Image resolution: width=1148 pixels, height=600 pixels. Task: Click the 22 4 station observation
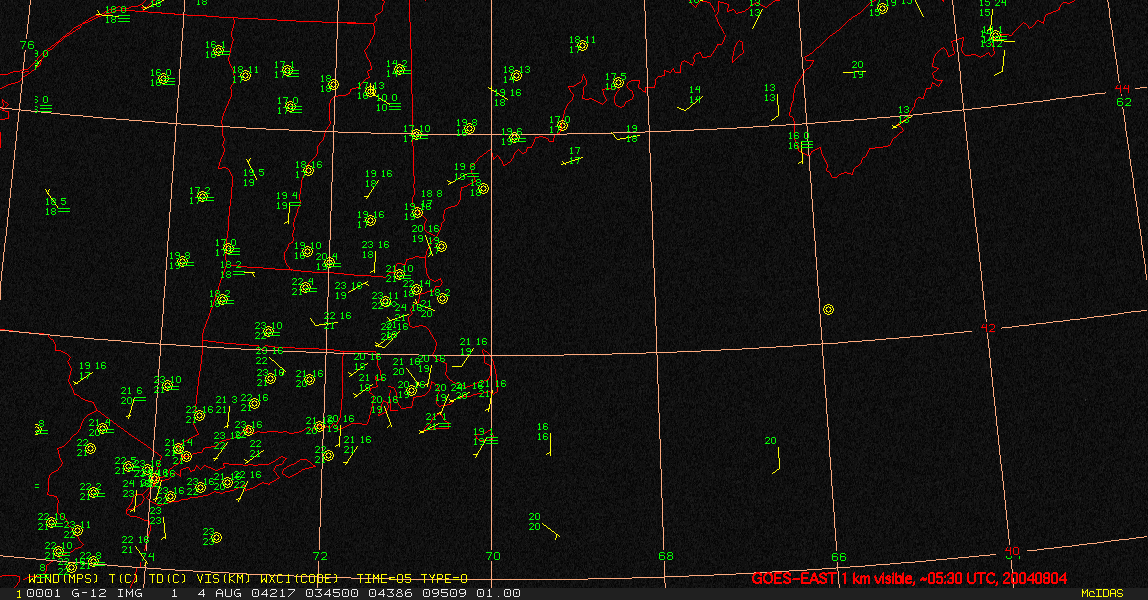[x=303, y=287]
